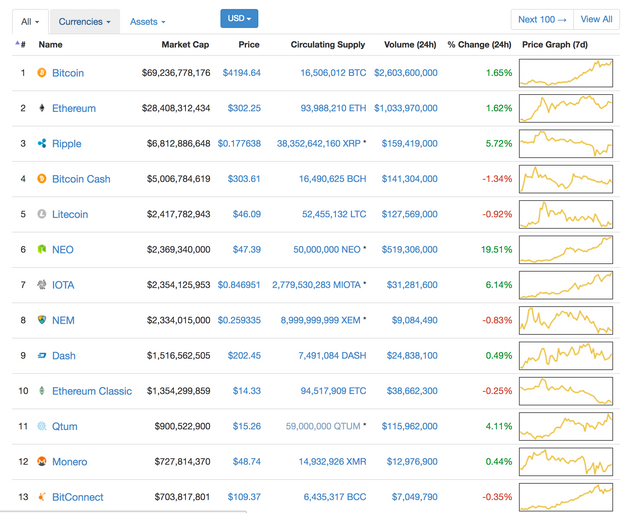Go to Next 100 listings
640x513 pixels.
point(542,19)
